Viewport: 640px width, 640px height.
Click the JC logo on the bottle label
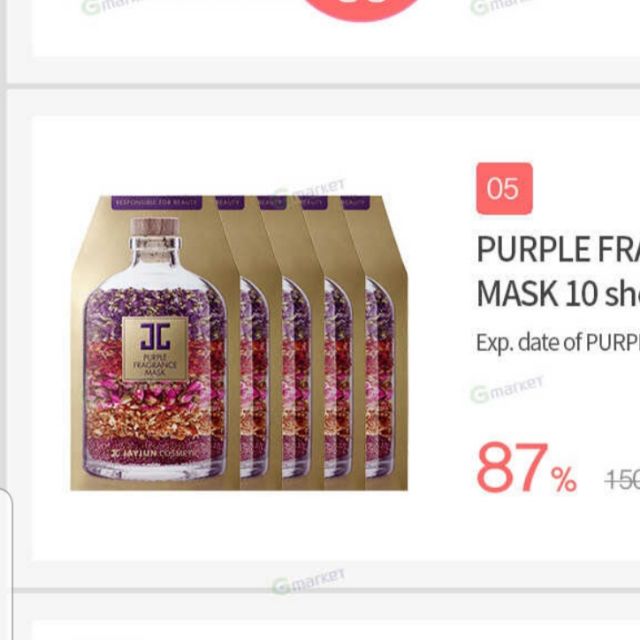click(155, 337)
